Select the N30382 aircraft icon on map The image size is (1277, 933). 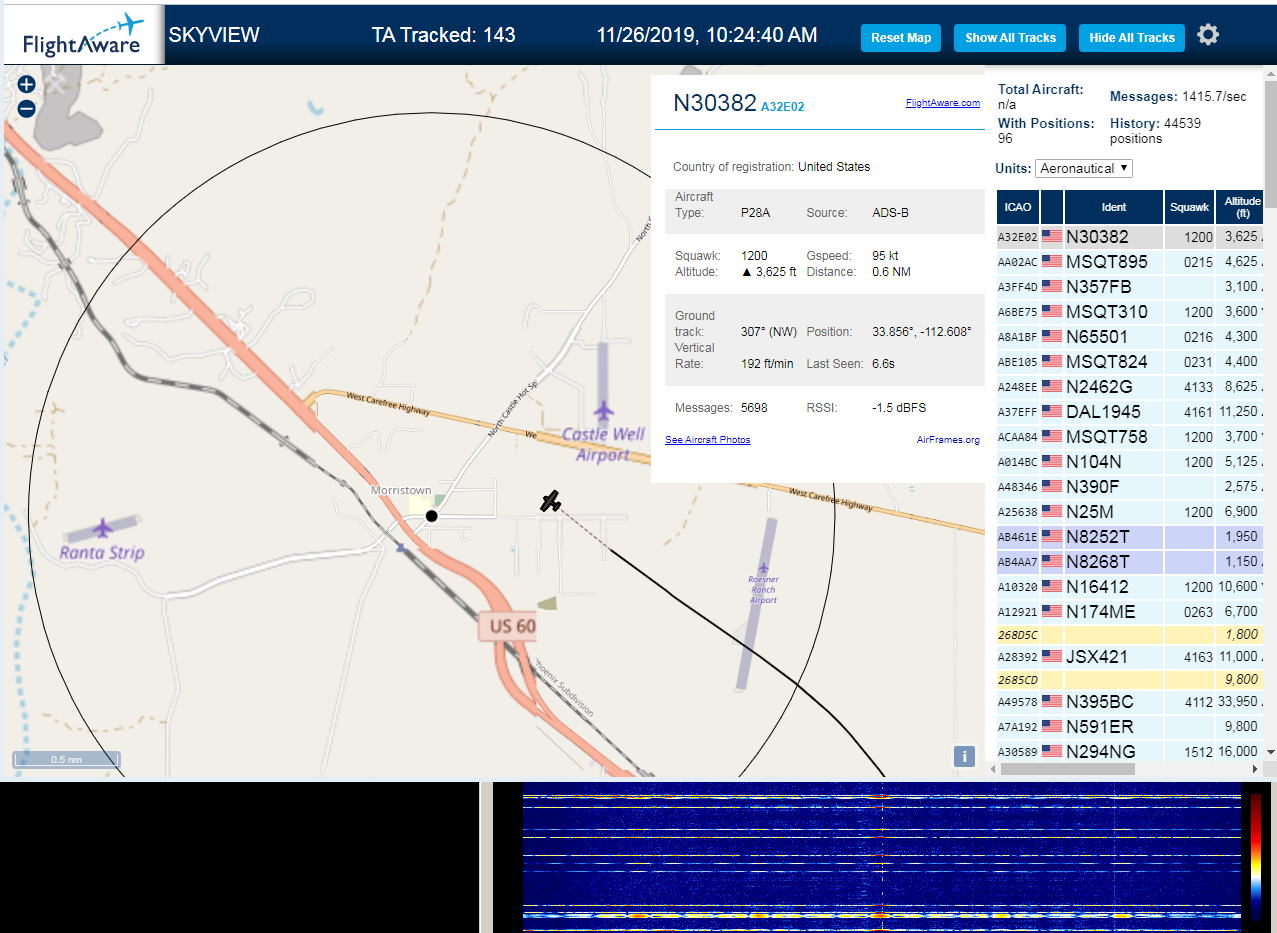coord(550,501)
